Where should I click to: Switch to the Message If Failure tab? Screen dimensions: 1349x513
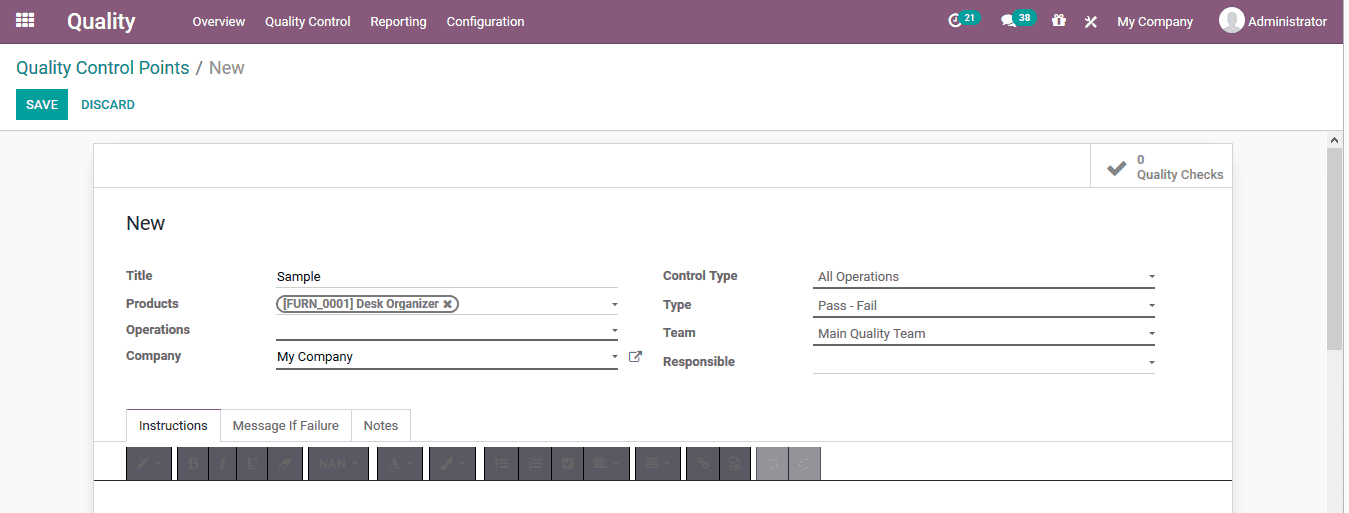tap(286, 425)
